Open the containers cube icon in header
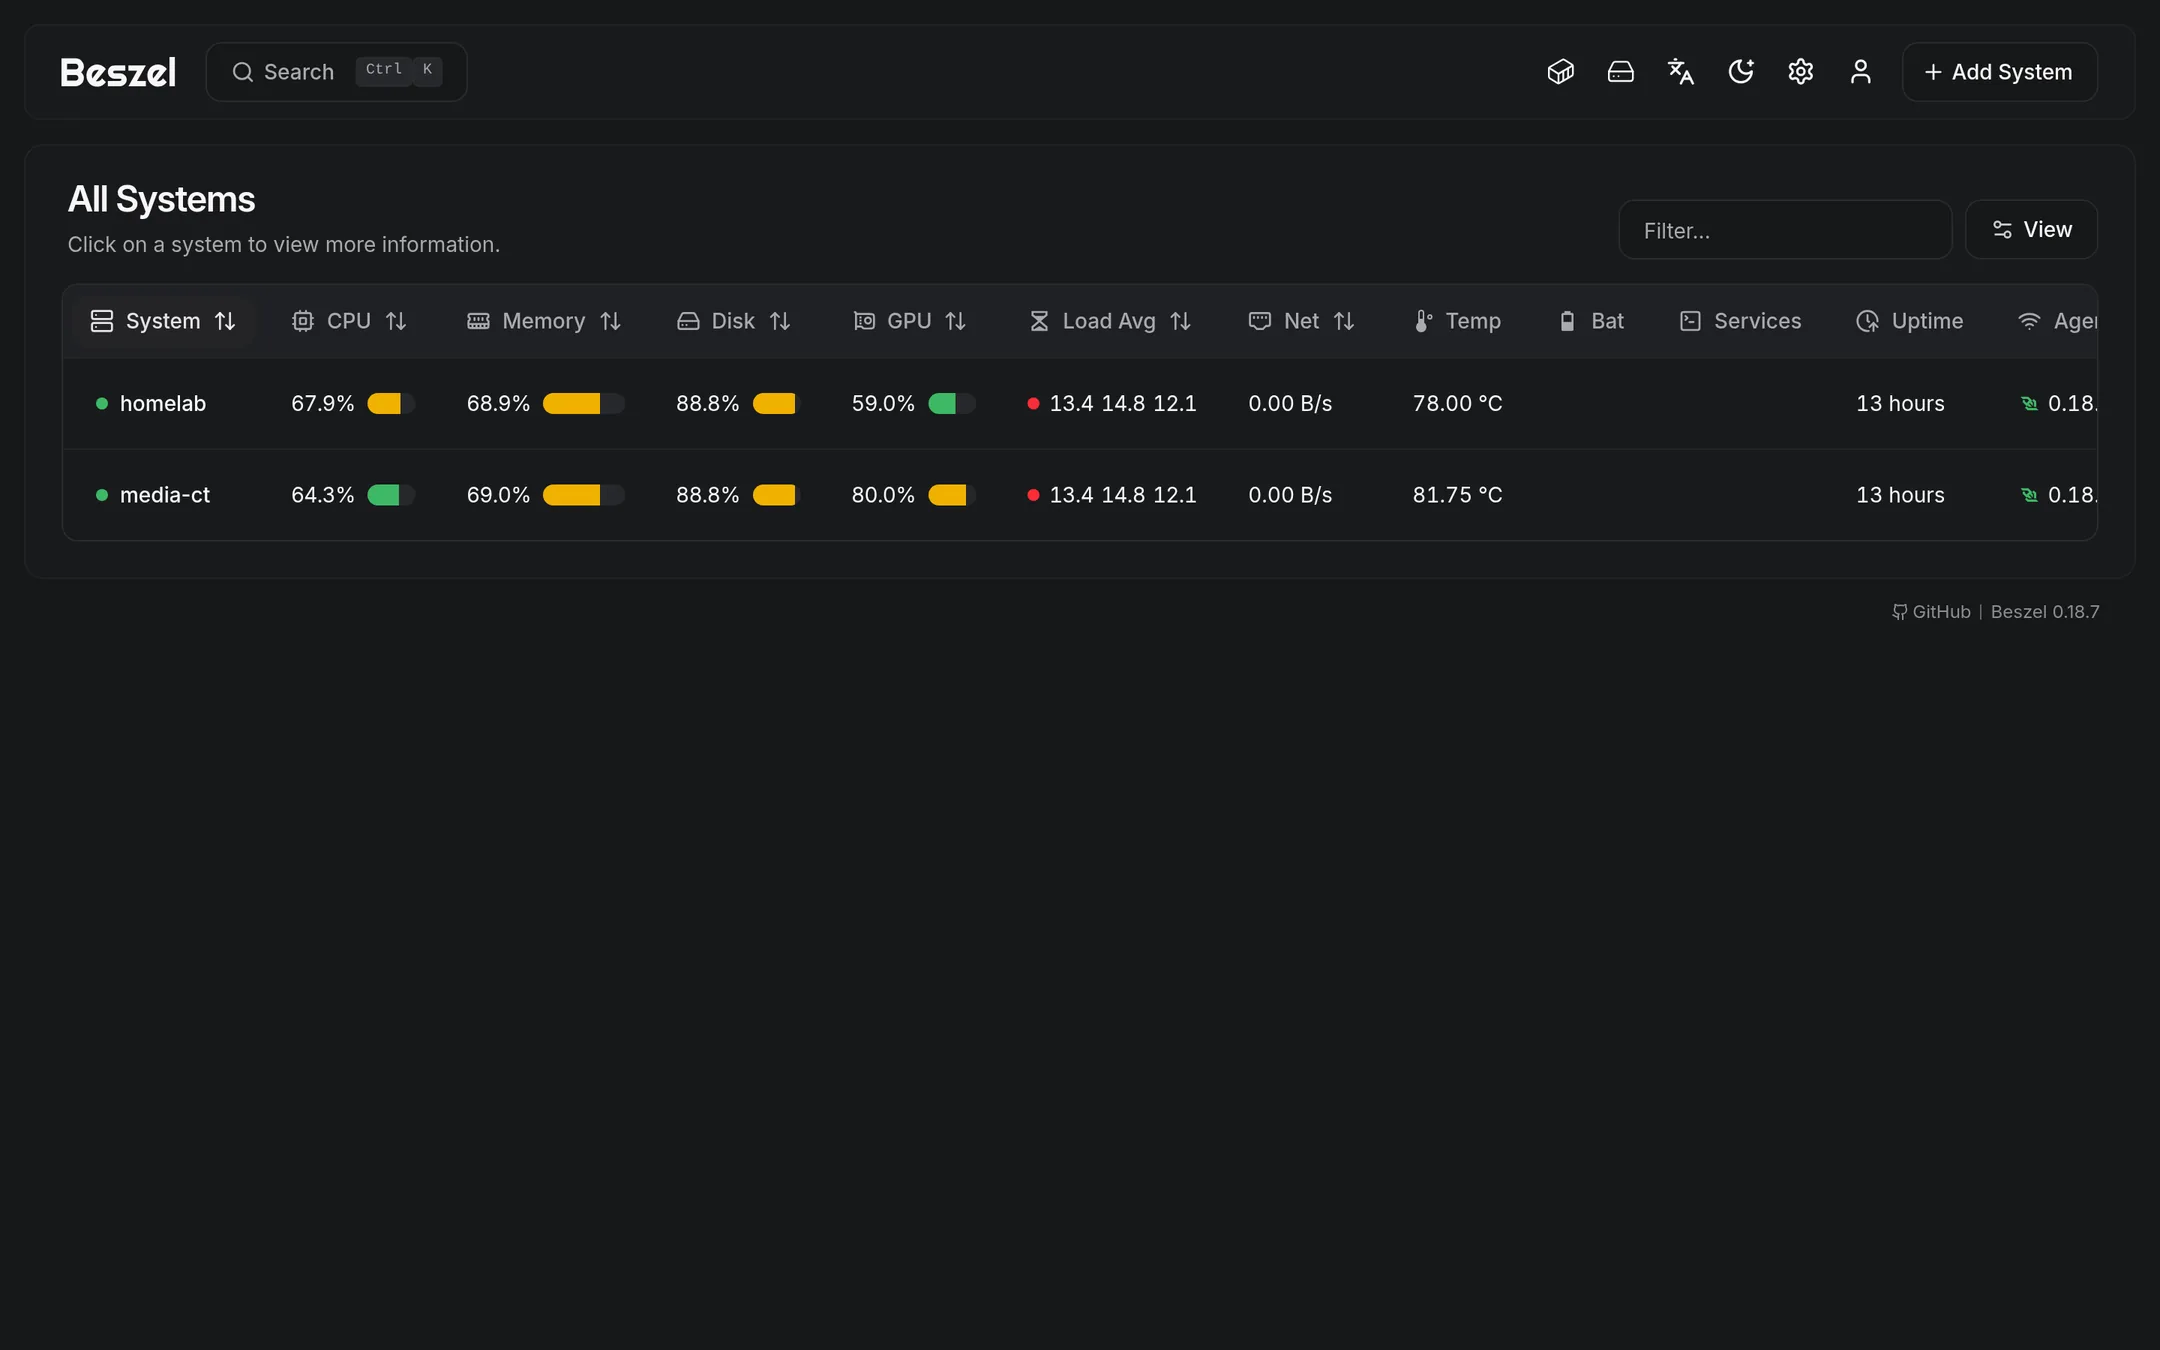 [x=1560, y=72]
